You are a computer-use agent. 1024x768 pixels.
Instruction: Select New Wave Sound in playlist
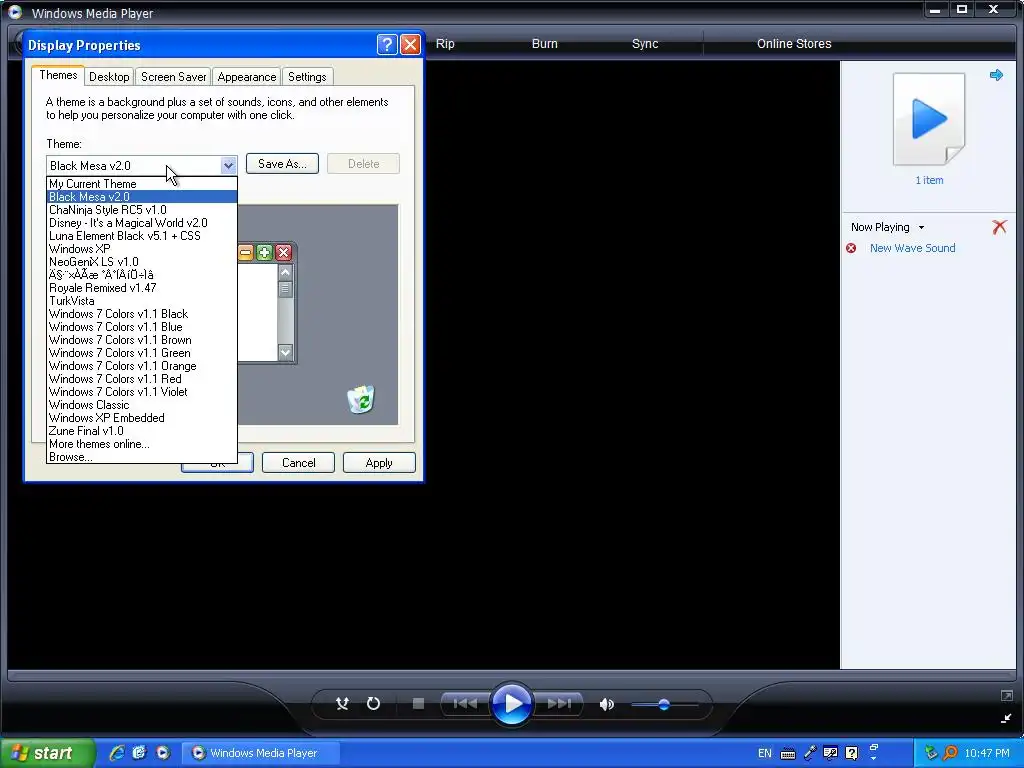912,248
